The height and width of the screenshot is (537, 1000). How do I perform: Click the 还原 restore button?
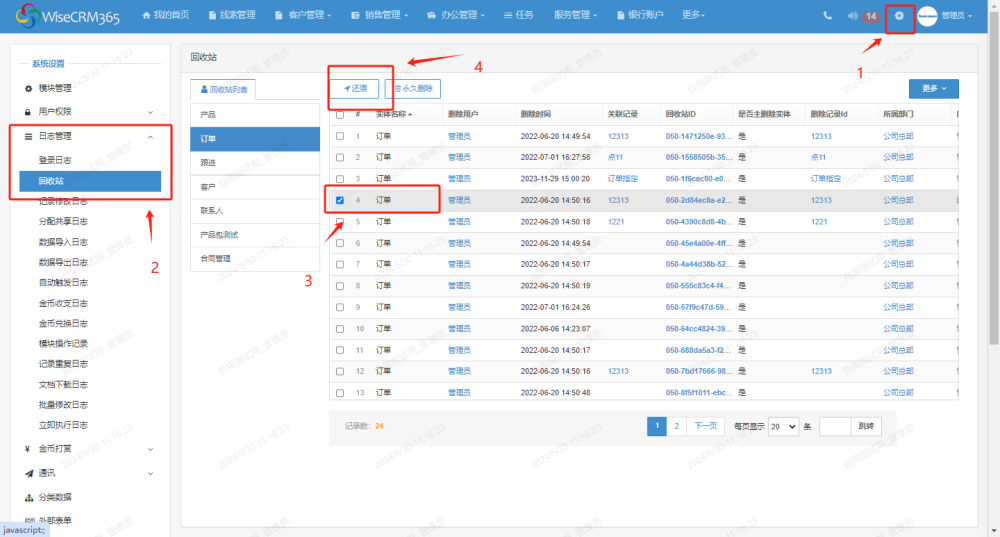pos(355,89)
